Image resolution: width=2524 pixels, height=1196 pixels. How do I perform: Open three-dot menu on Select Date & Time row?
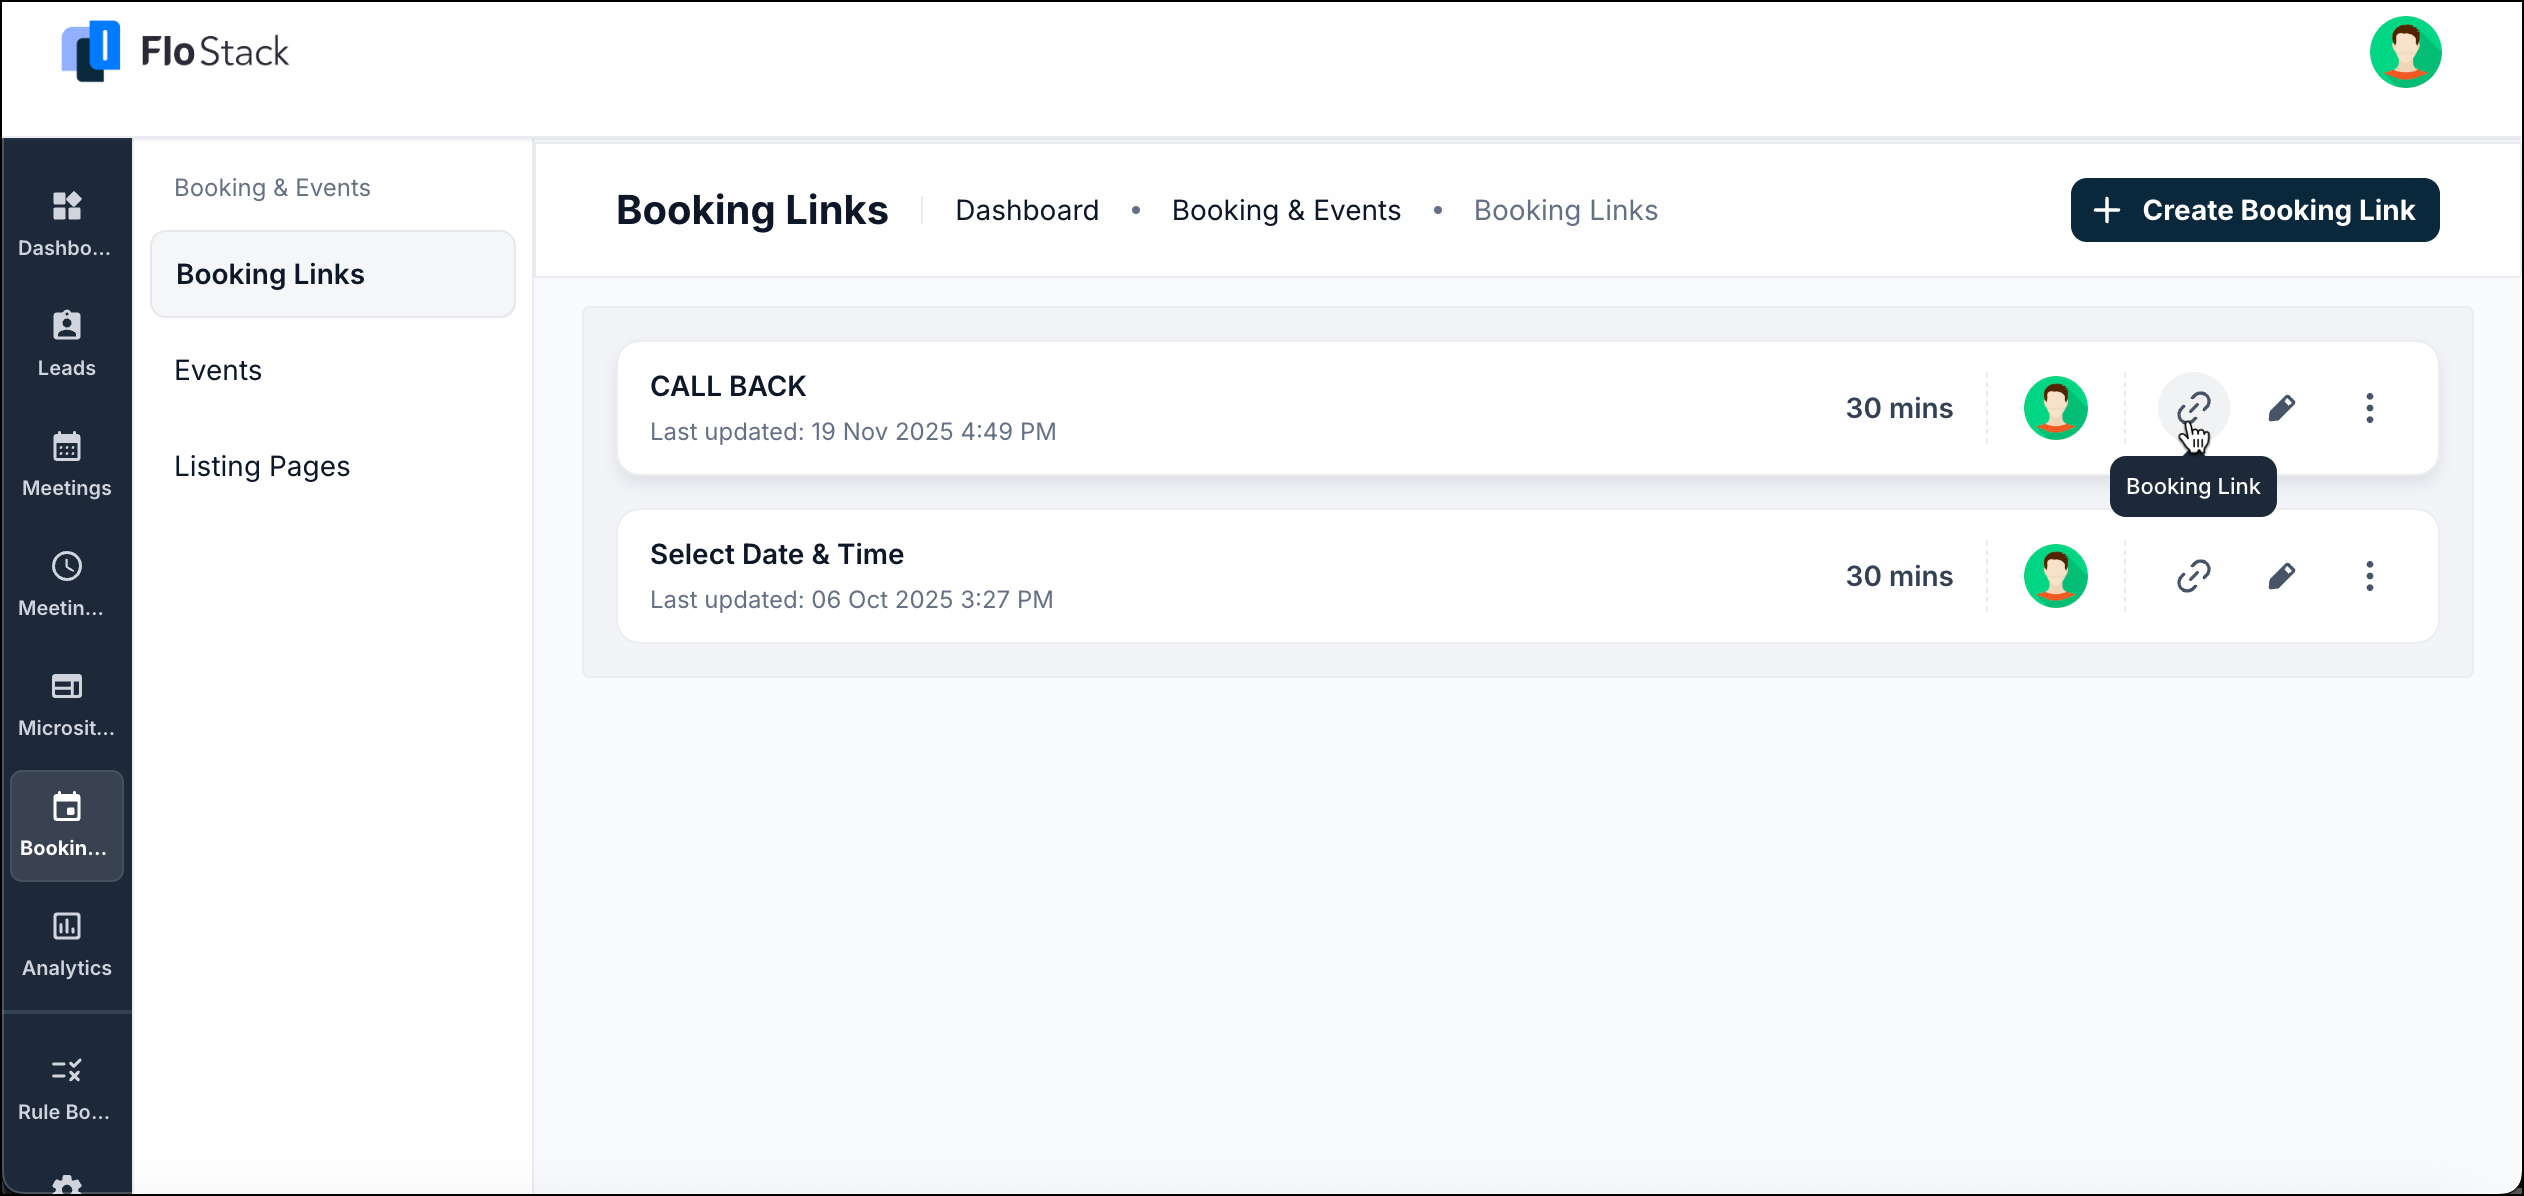point(2371,575)
